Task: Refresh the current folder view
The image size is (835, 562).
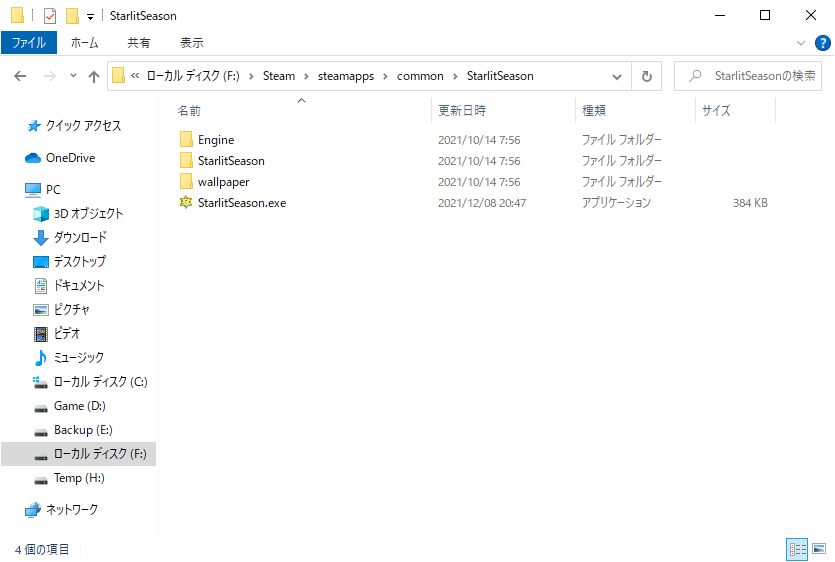Action: pos(646,76)
